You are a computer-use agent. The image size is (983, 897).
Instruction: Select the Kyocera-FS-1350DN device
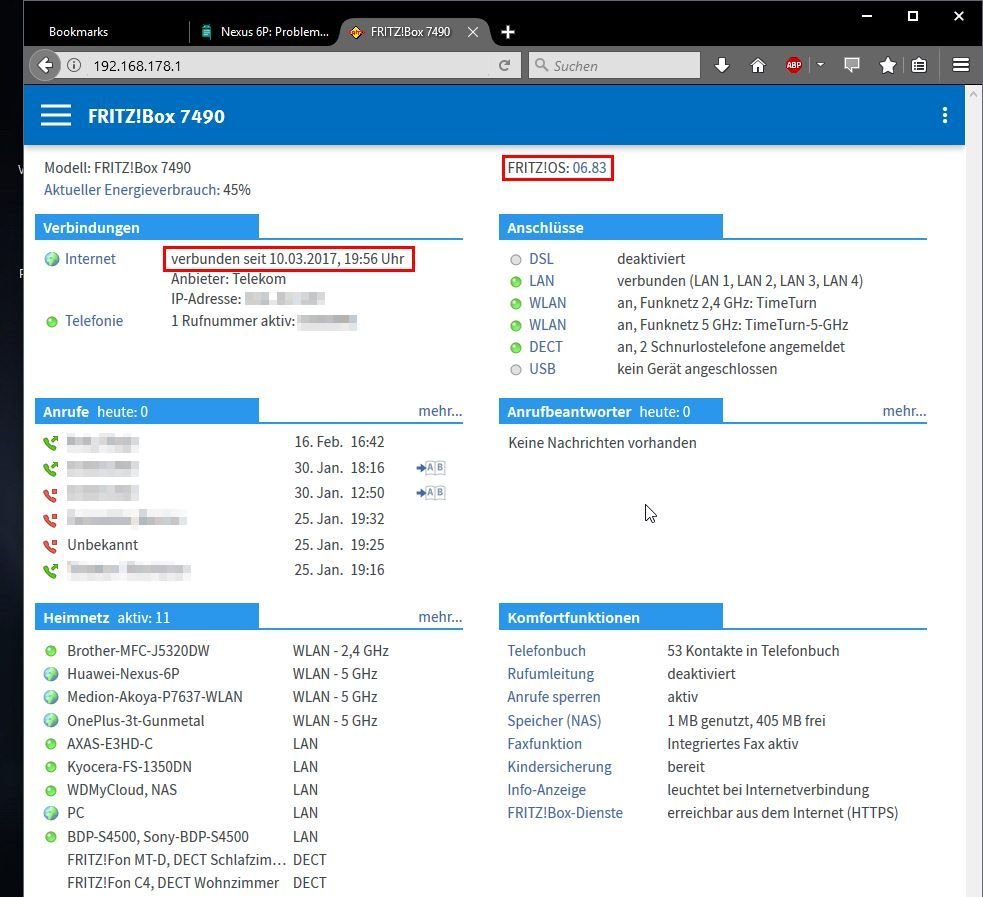[129, 767]
